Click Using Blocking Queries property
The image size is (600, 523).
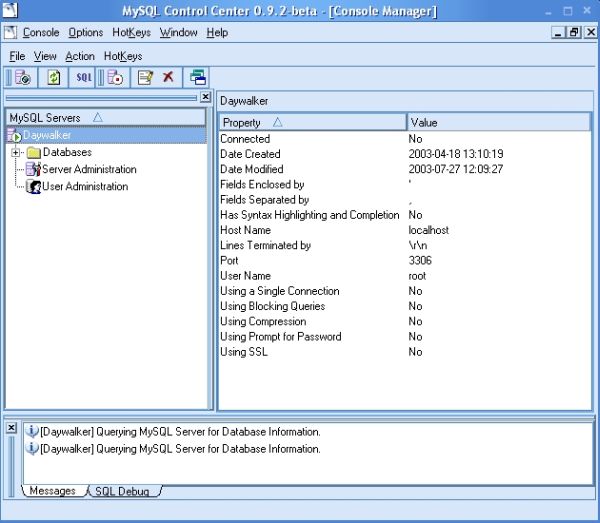click(x=272, y=306)
